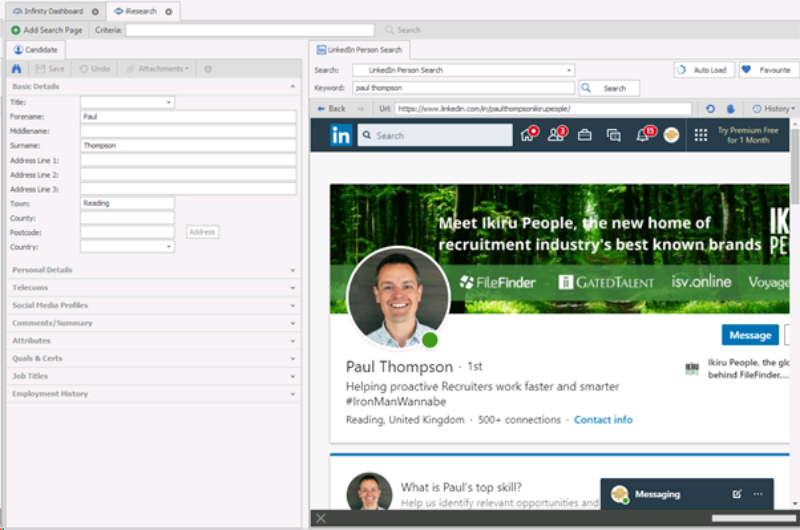Toggle the Auto Load button

click(x=704, y=70)
